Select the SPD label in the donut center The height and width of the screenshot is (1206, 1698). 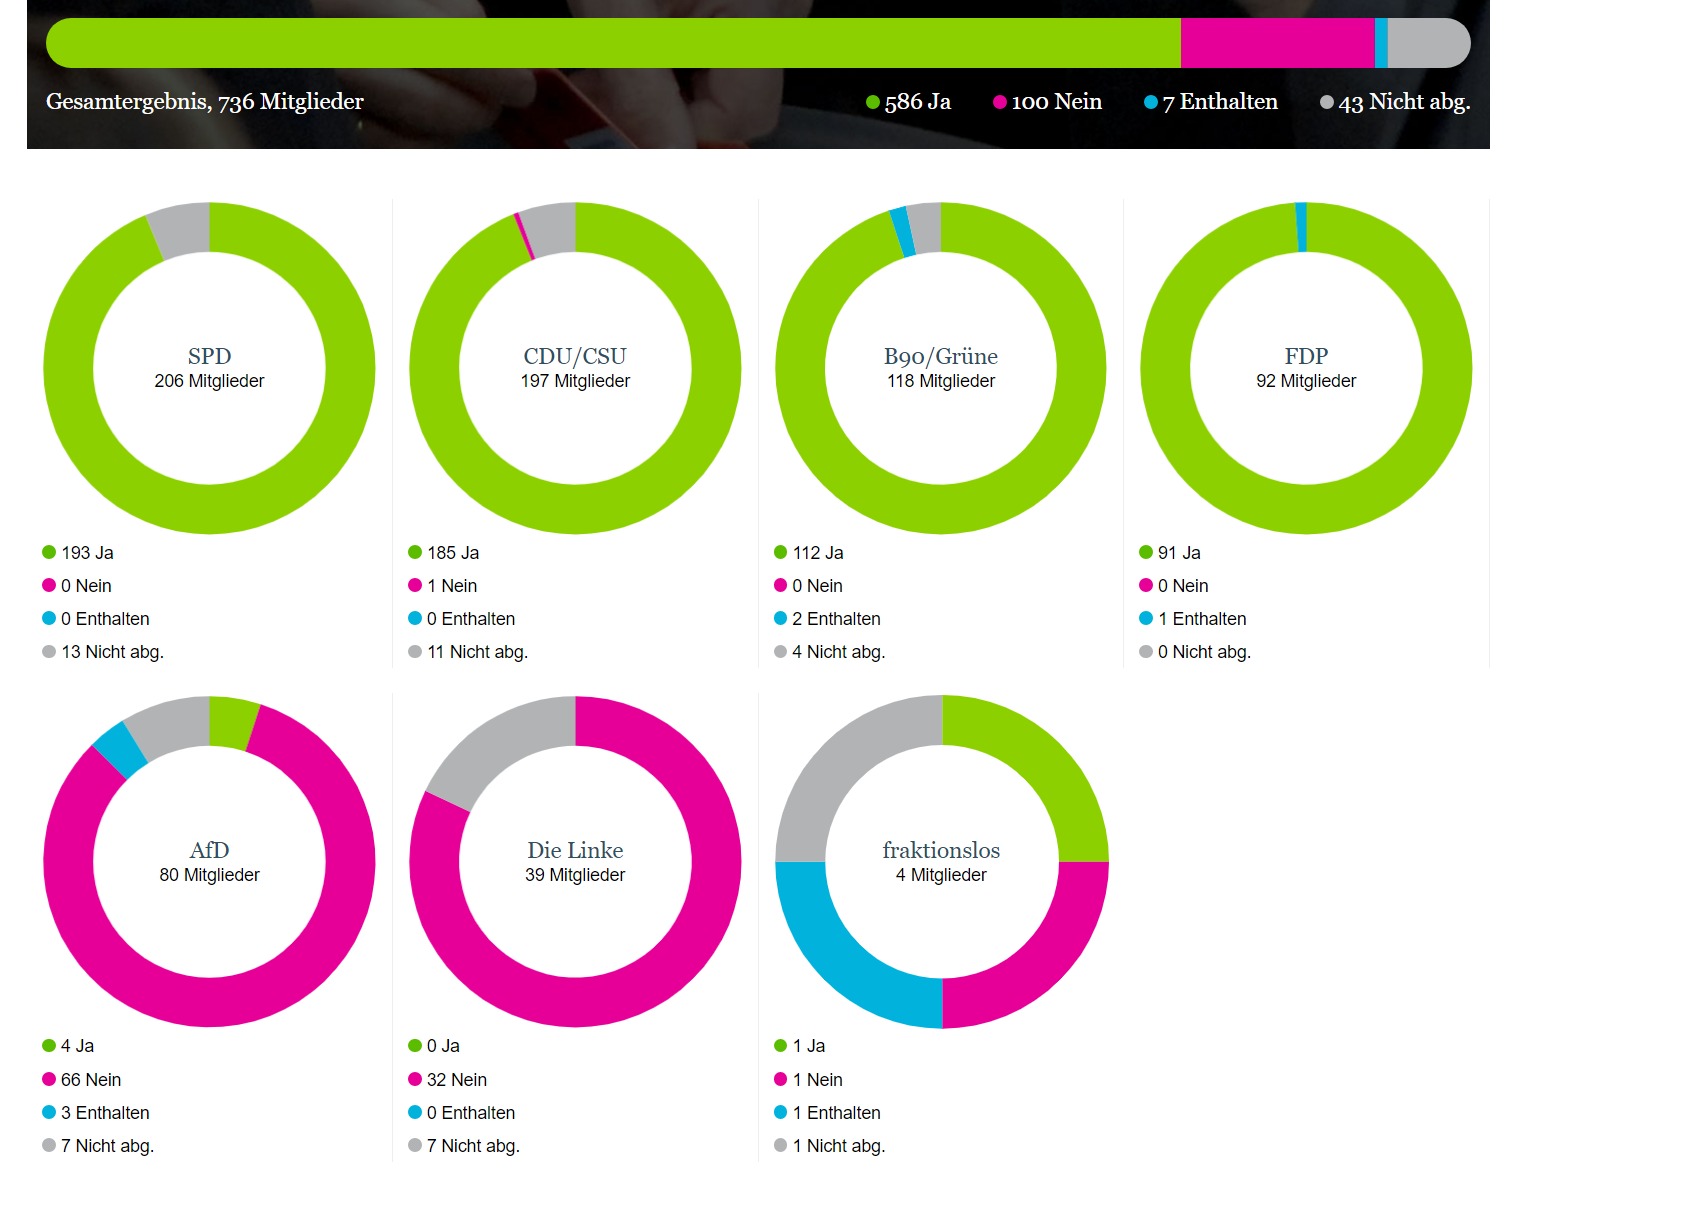(209, 356)
